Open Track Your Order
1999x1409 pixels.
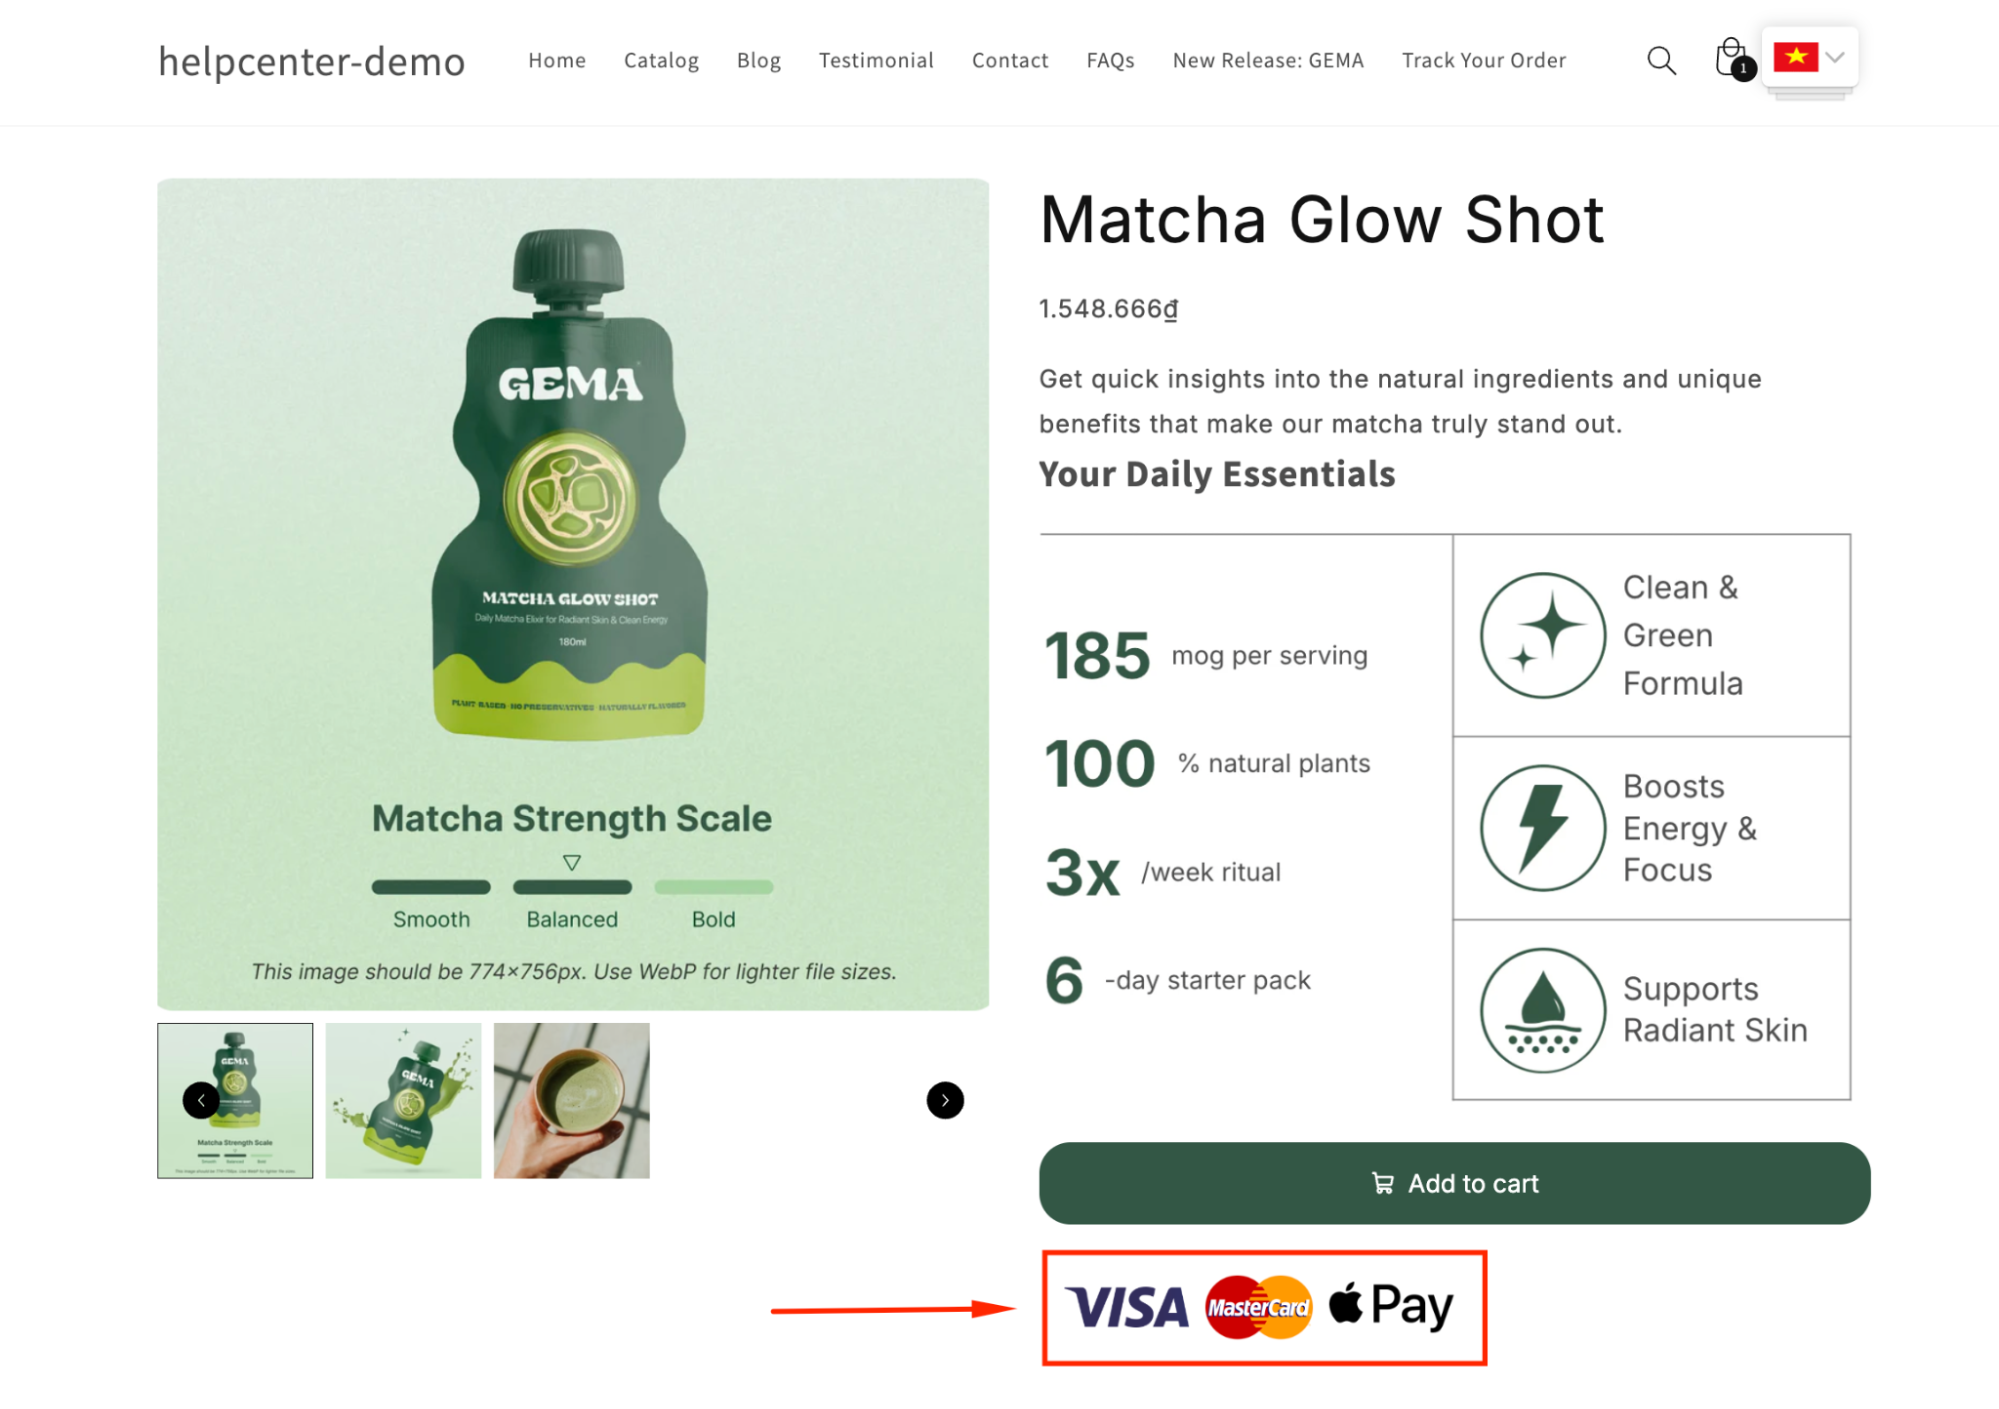click(1483, 60)
